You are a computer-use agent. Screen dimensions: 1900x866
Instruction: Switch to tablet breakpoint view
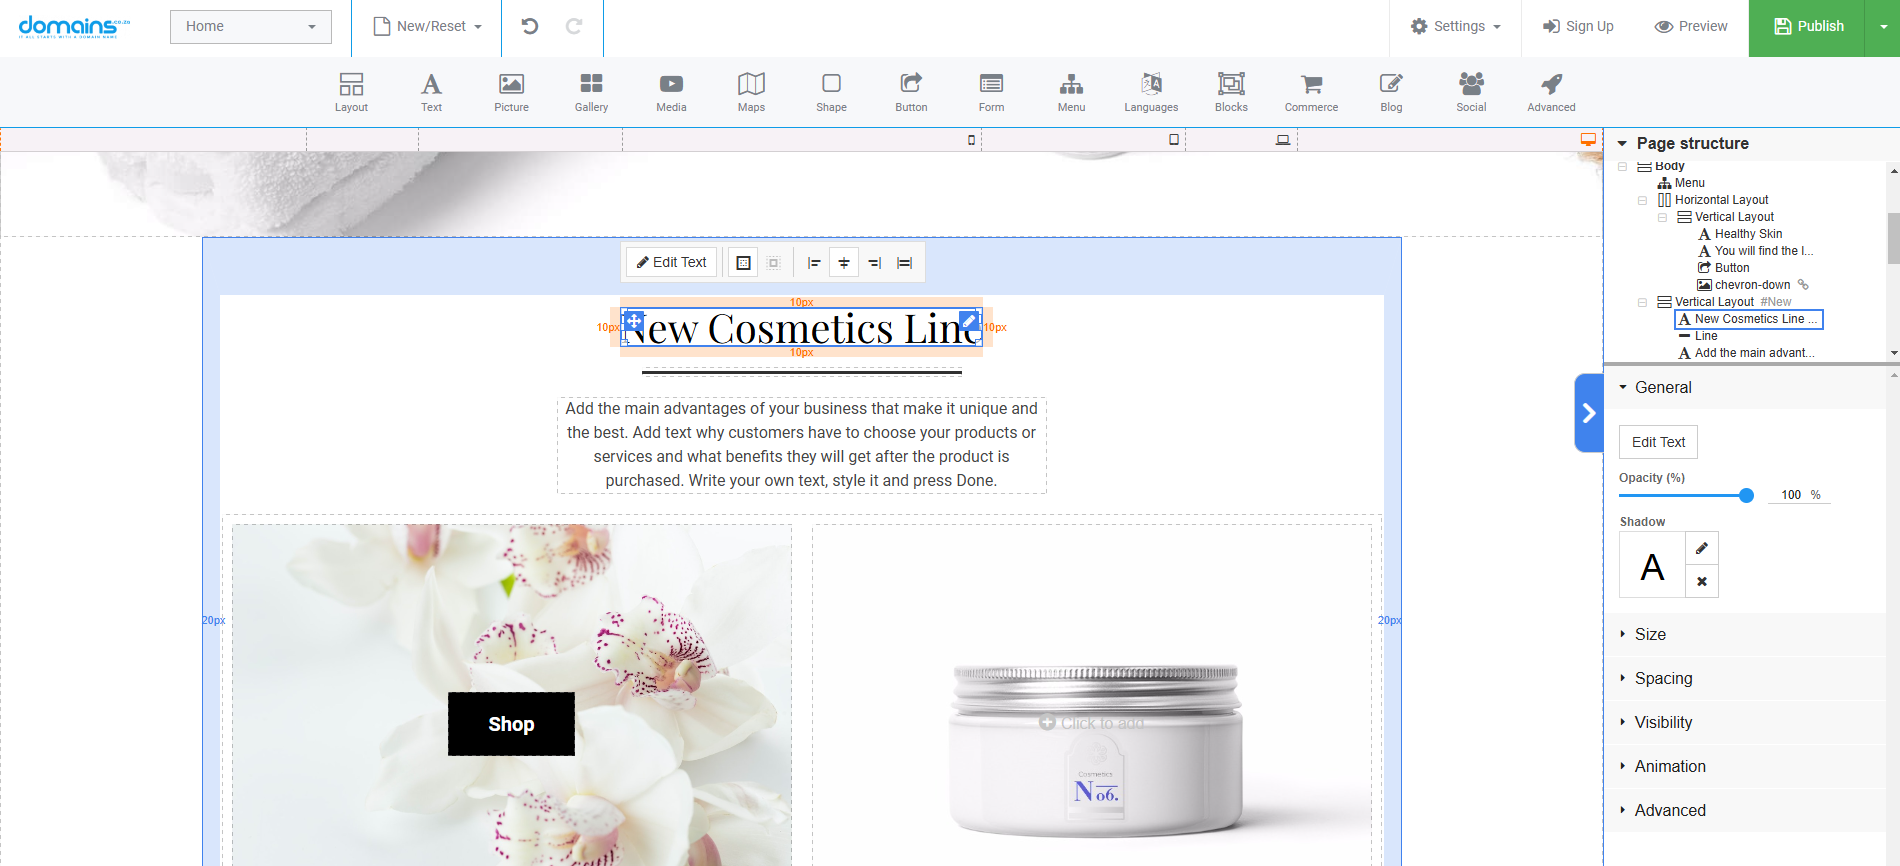pos(1174,140)
